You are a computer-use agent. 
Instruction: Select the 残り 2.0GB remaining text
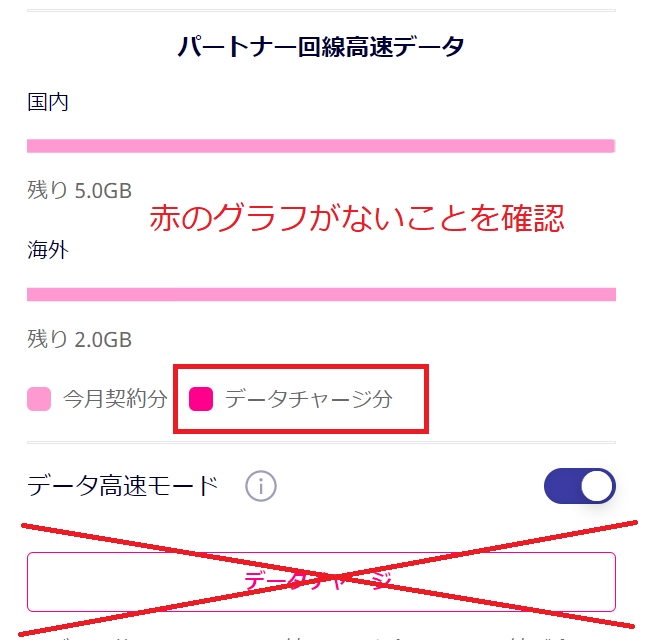79,339
